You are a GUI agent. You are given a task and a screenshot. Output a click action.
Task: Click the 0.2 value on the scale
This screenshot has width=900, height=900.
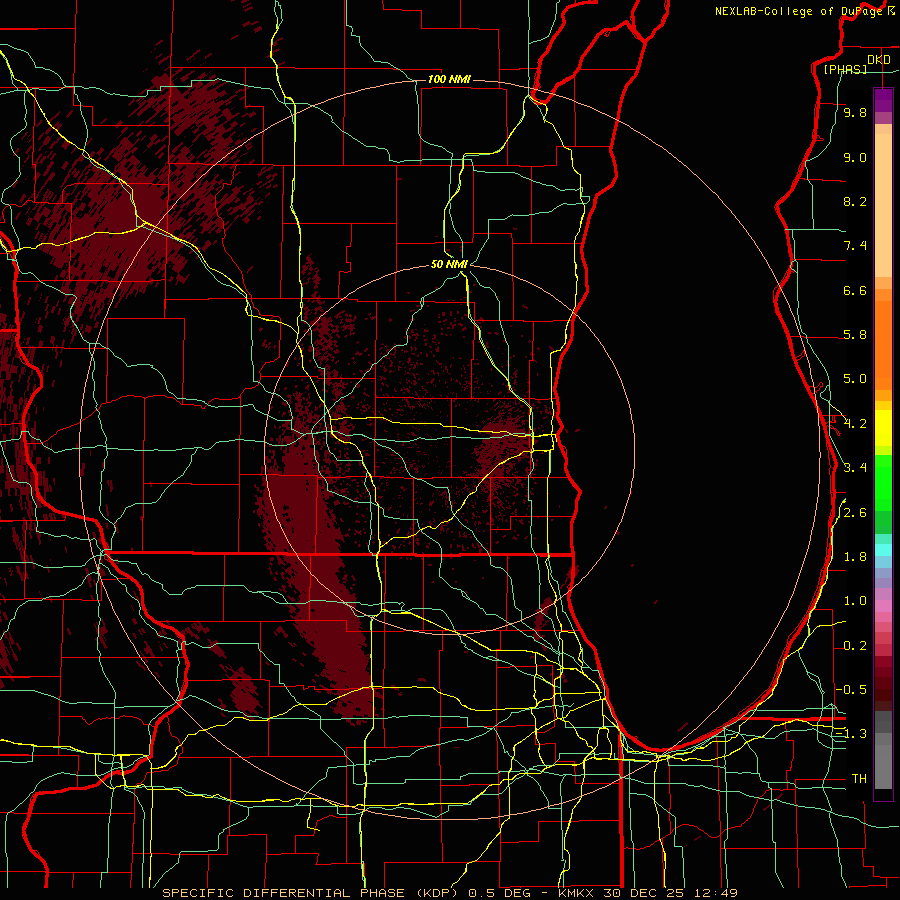point(855,646)
